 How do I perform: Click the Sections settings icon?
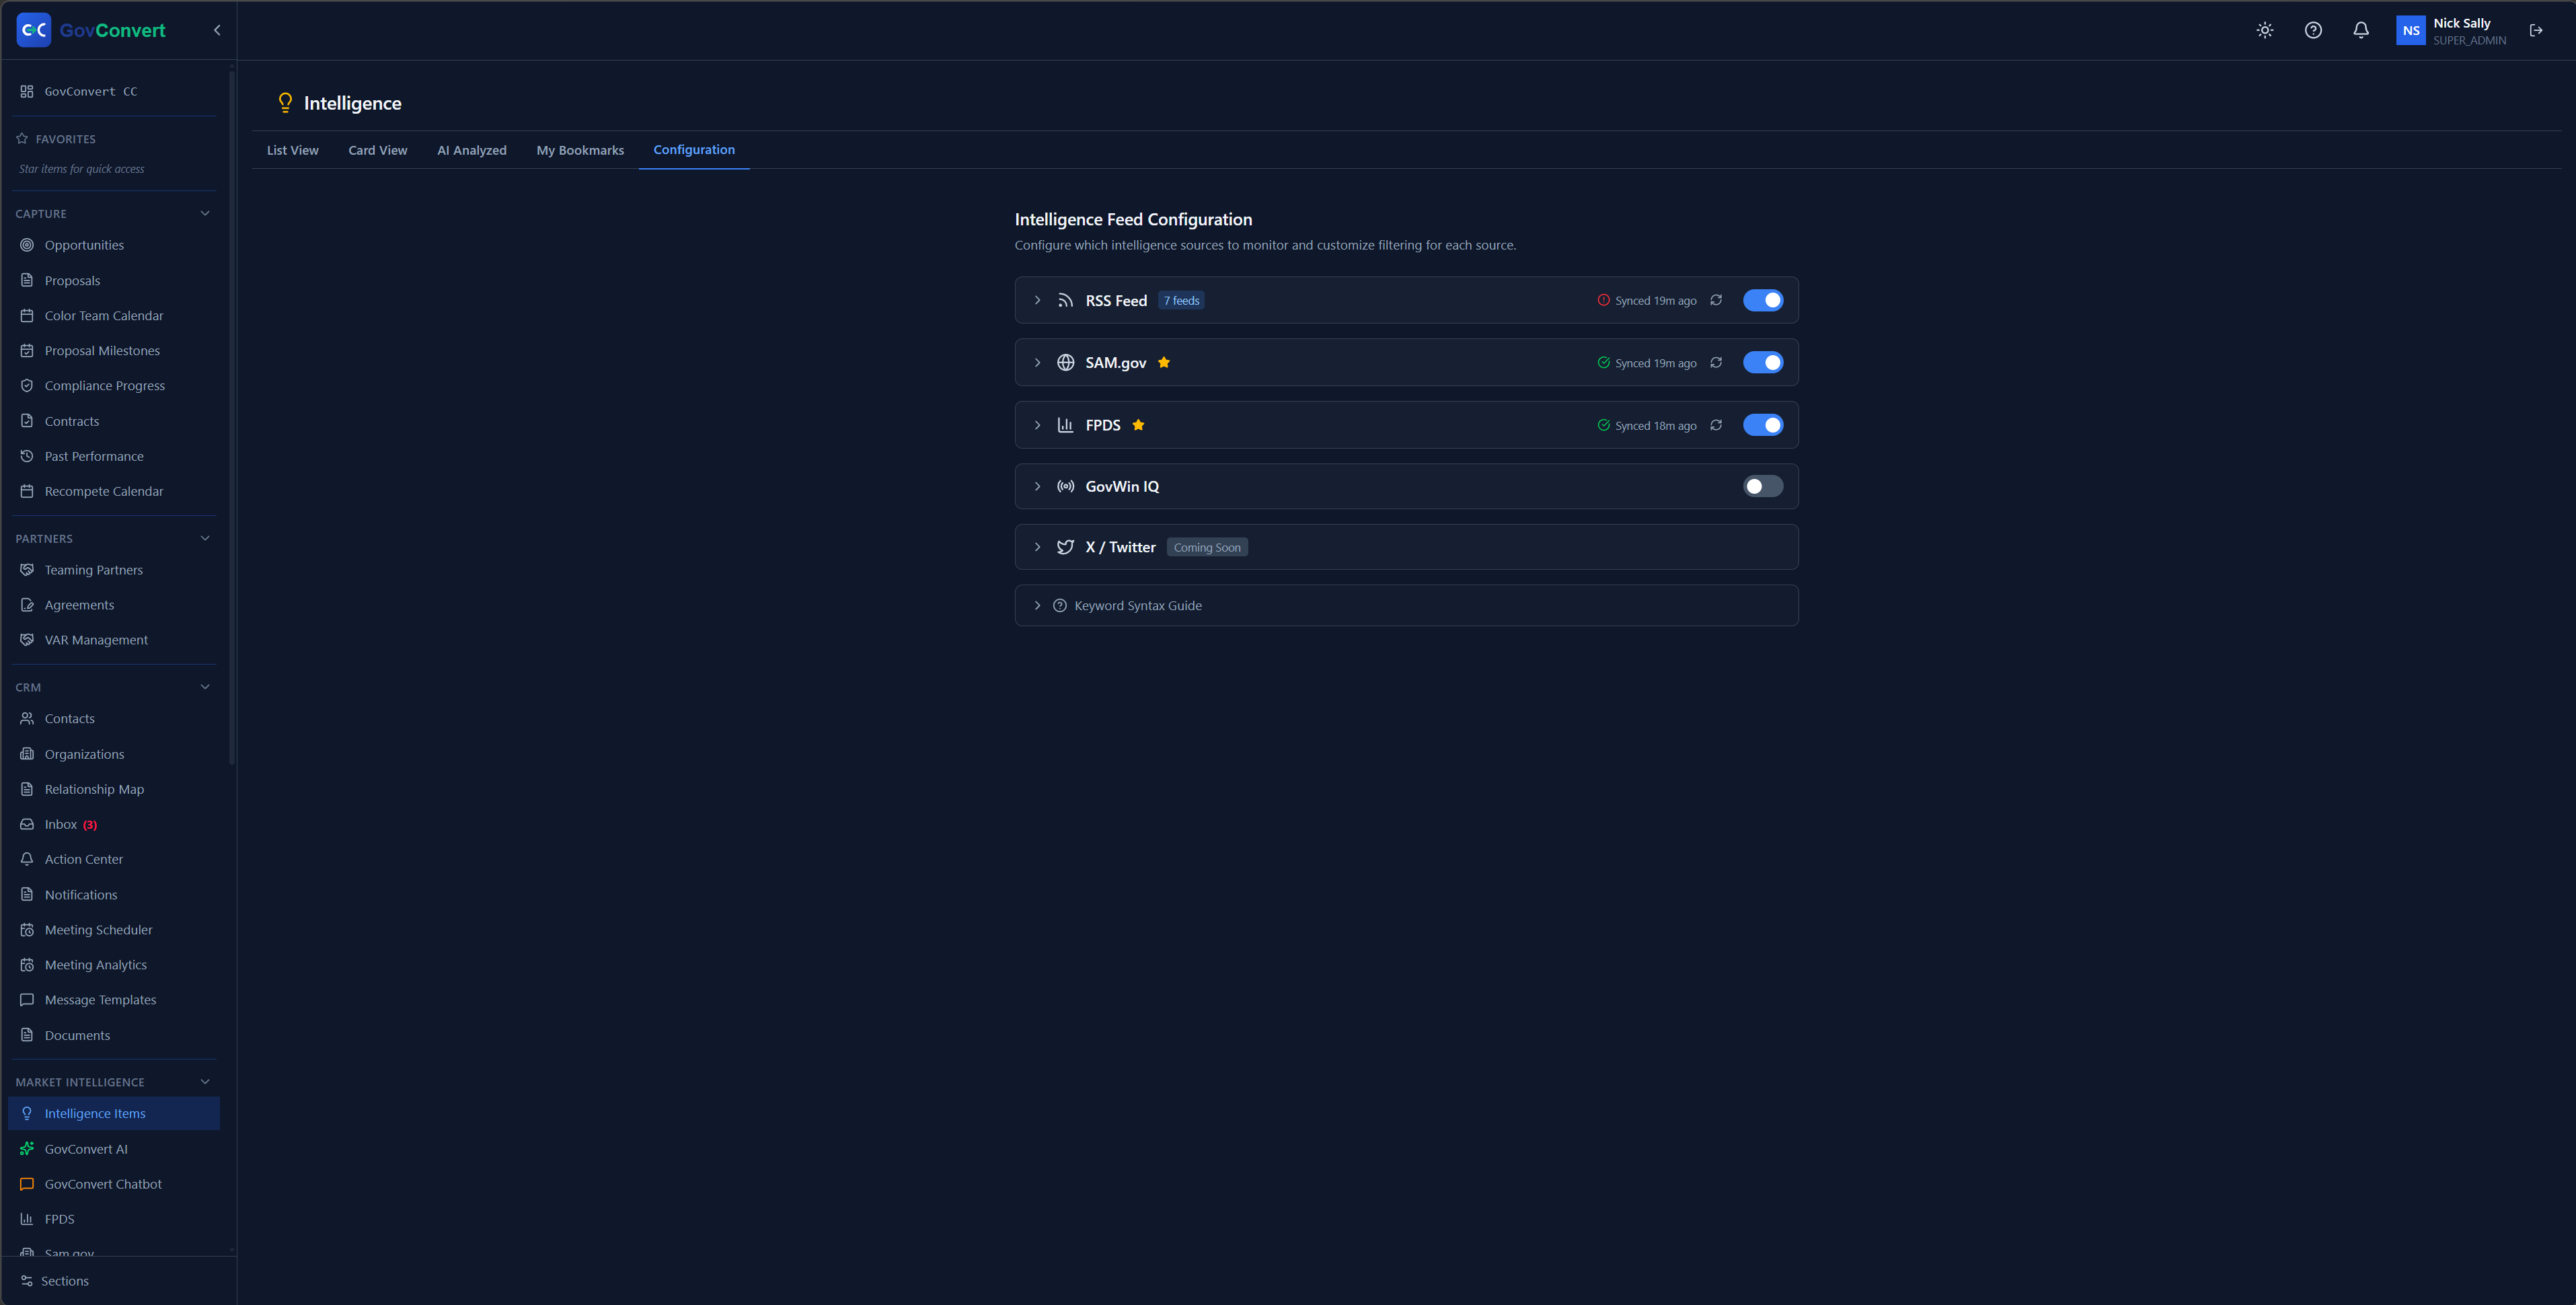tap(27, 1281)
